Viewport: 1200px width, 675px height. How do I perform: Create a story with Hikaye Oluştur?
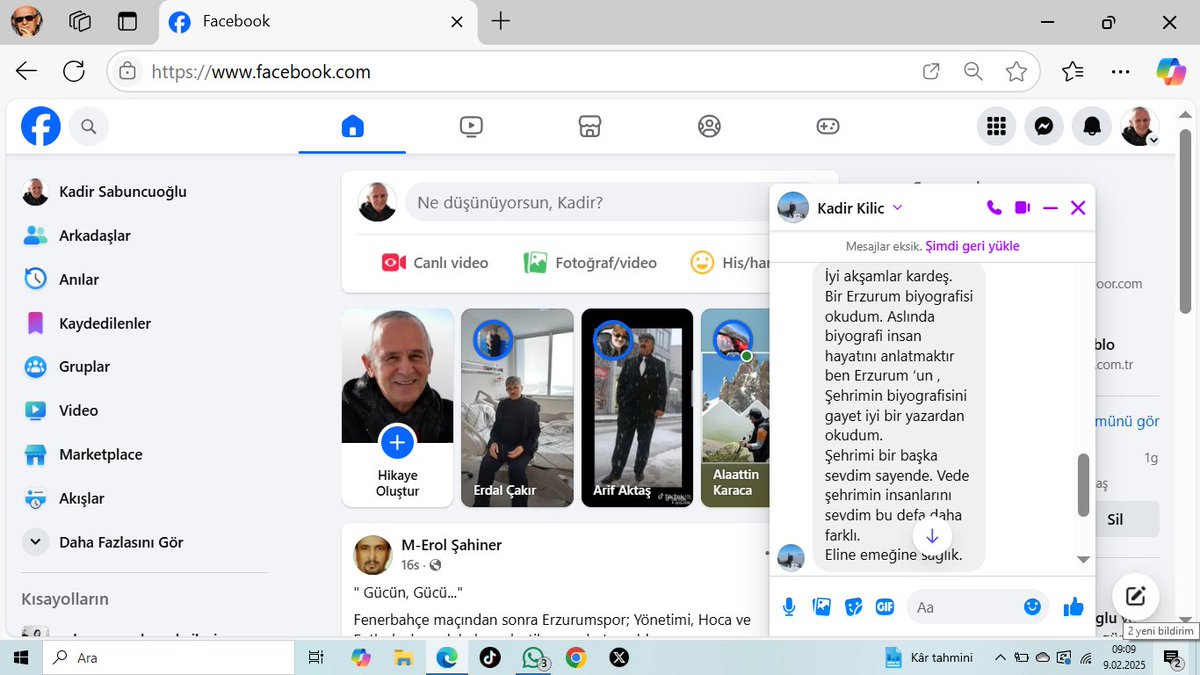(397, 408)
